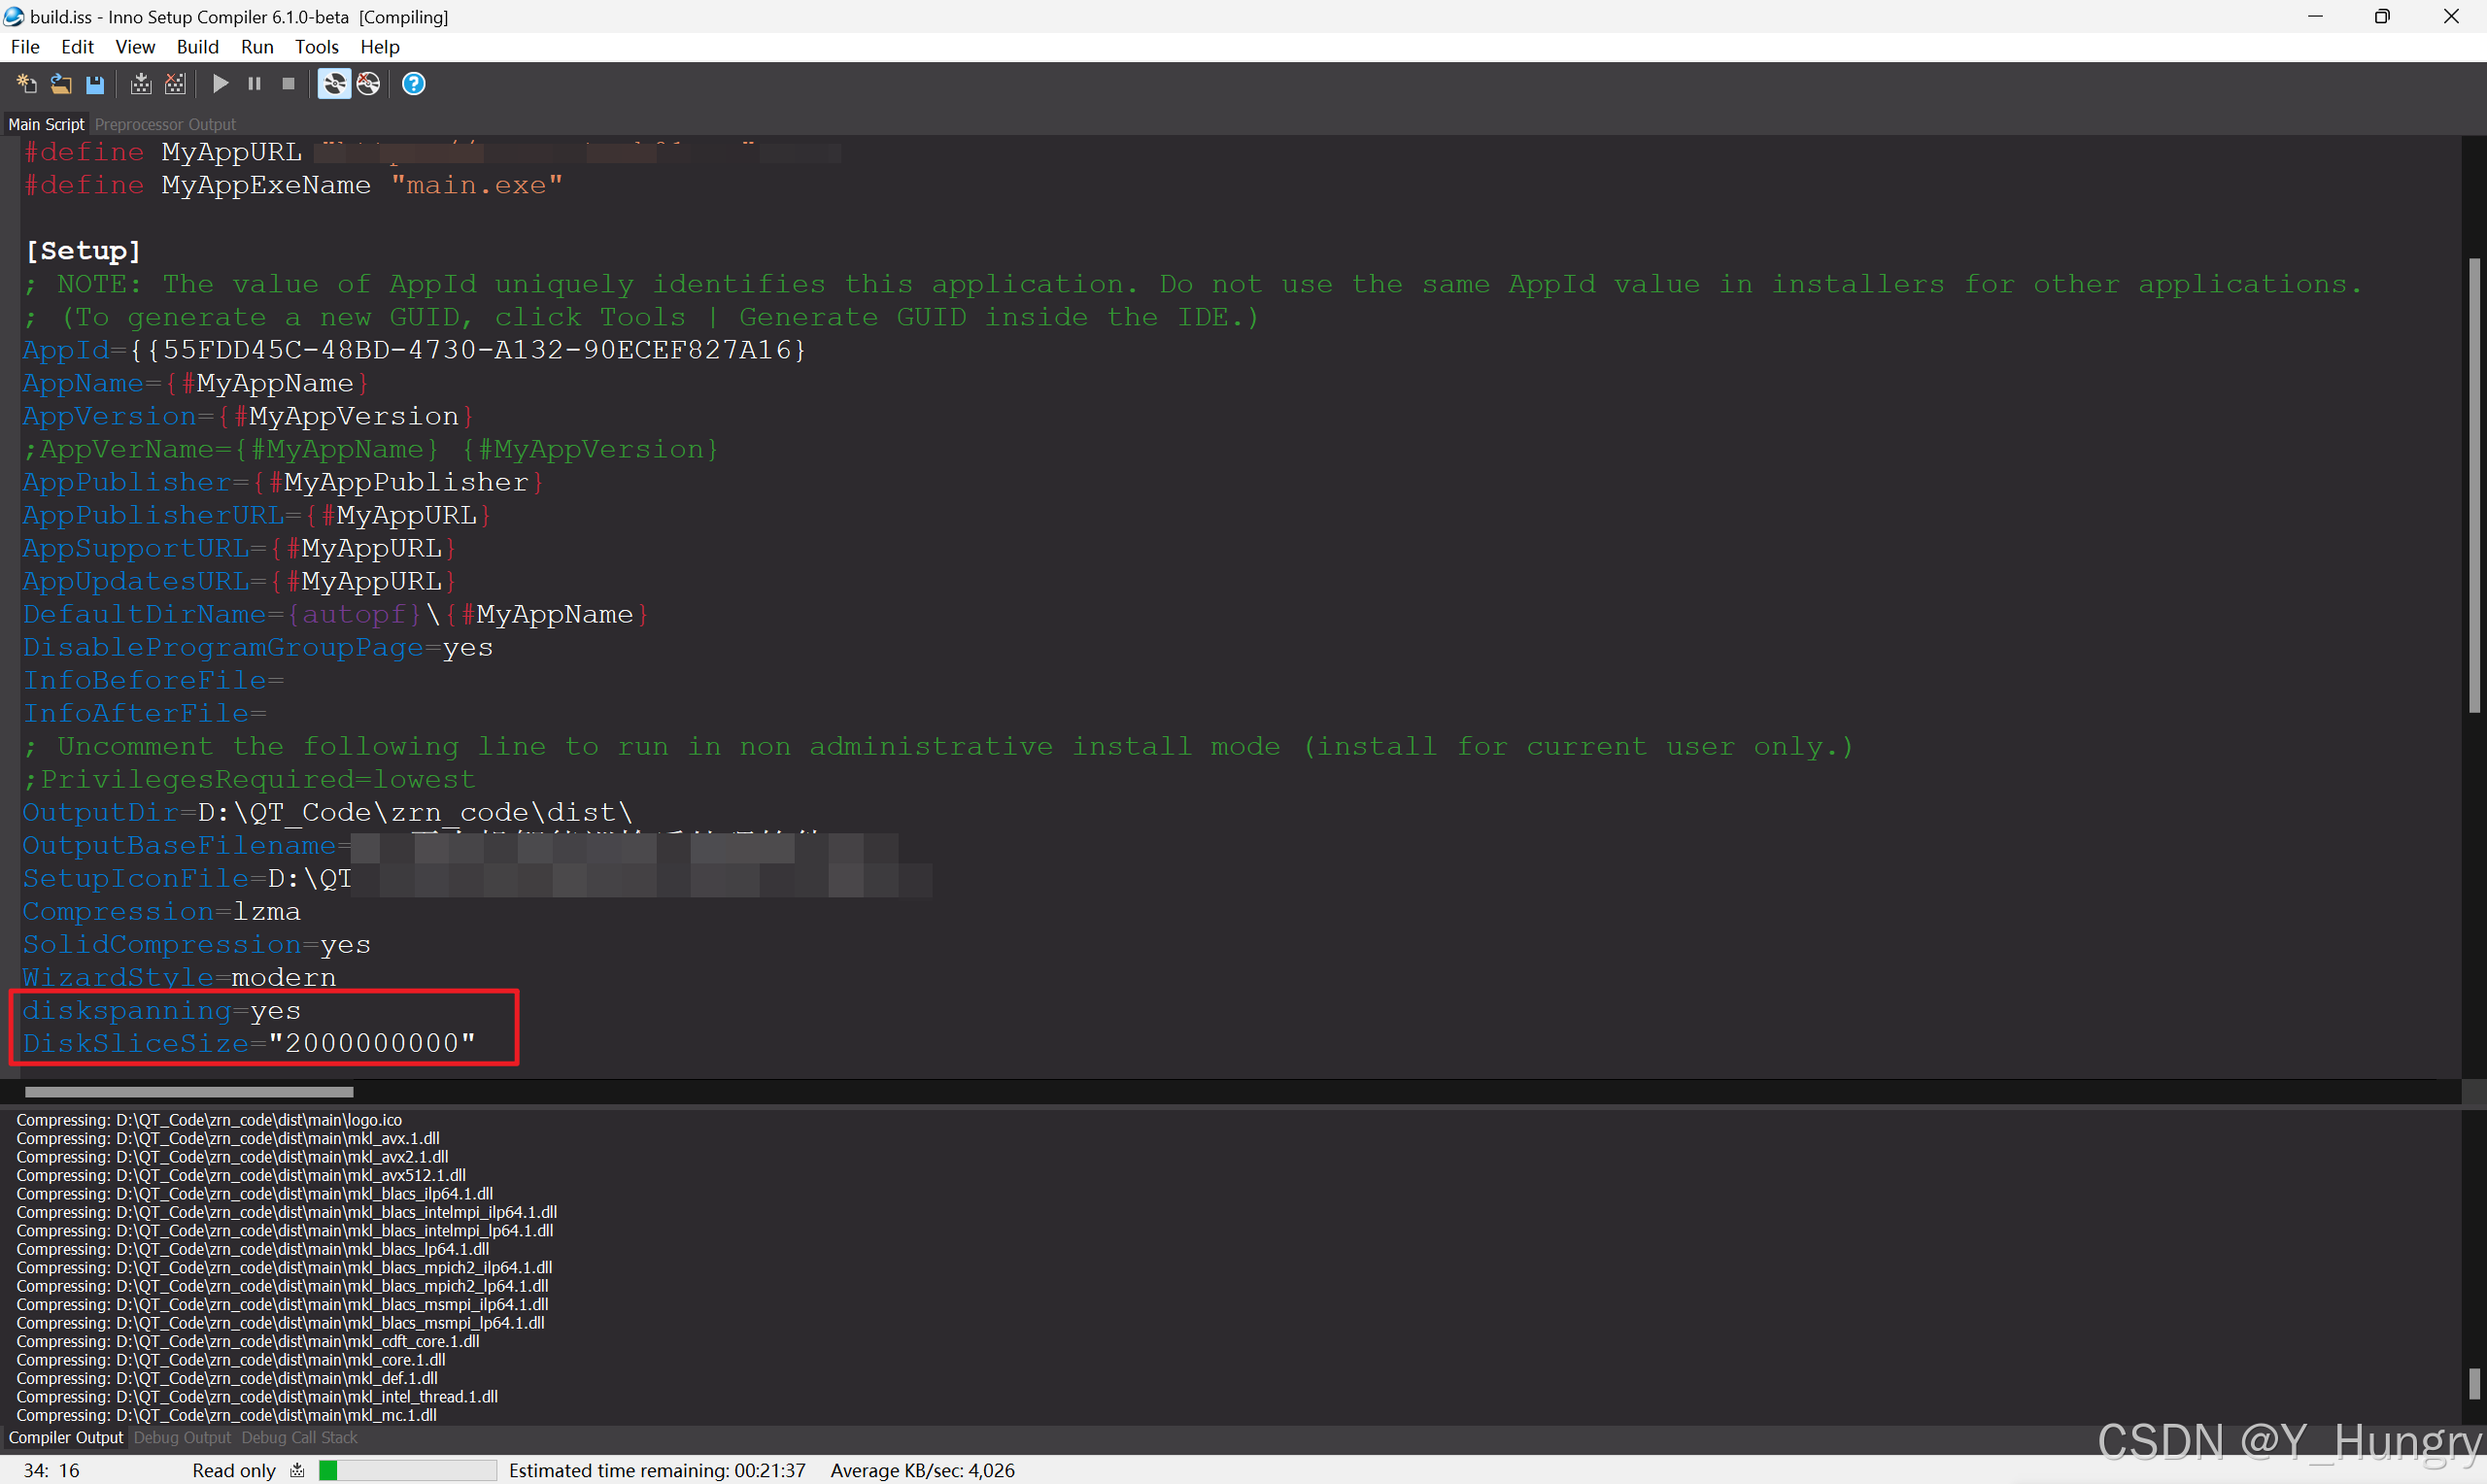Click the editor horizontal scrollbar thumb
Screen dimensions: 2487x1484
coord(189,1092)
